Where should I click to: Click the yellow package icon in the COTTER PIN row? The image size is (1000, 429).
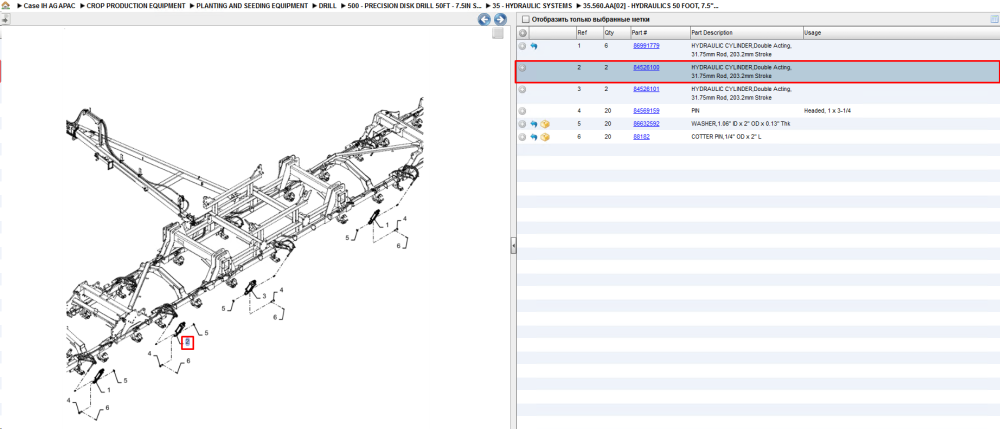click(x=545, y=137)
